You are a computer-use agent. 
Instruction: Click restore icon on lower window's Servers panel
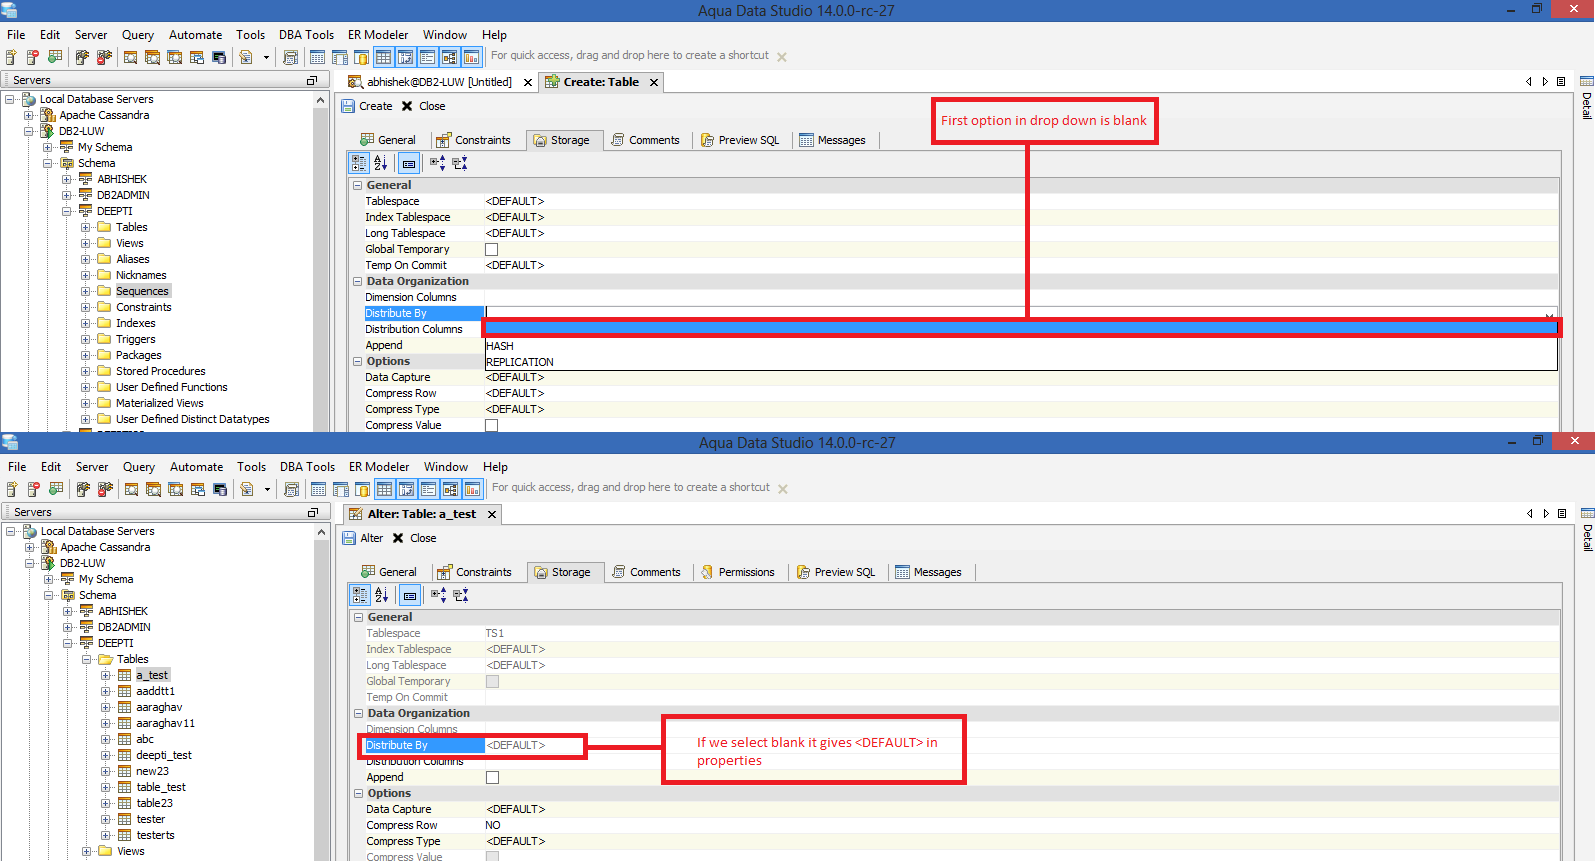[x=313, y=512]
